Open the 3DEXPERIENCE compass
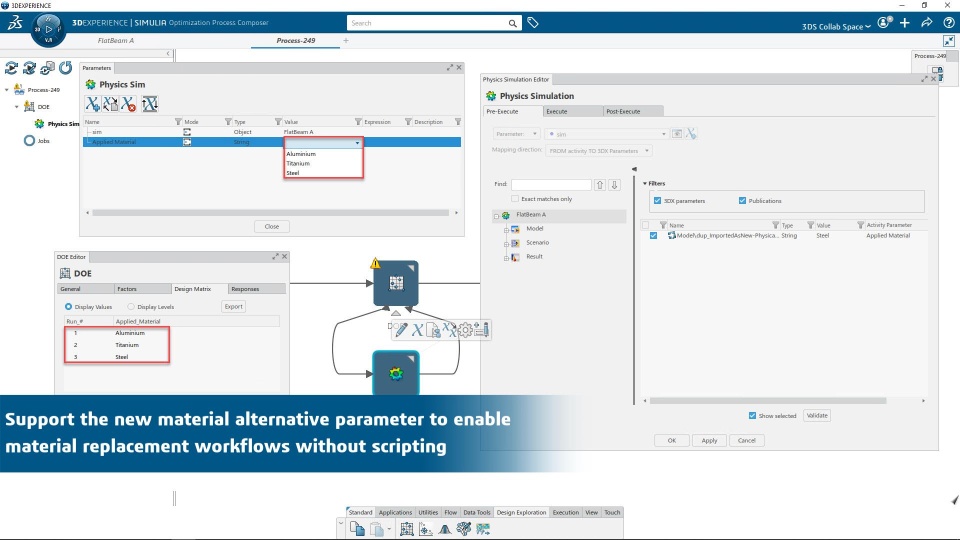Screen dimensions: 960x540 coord(48,30)
